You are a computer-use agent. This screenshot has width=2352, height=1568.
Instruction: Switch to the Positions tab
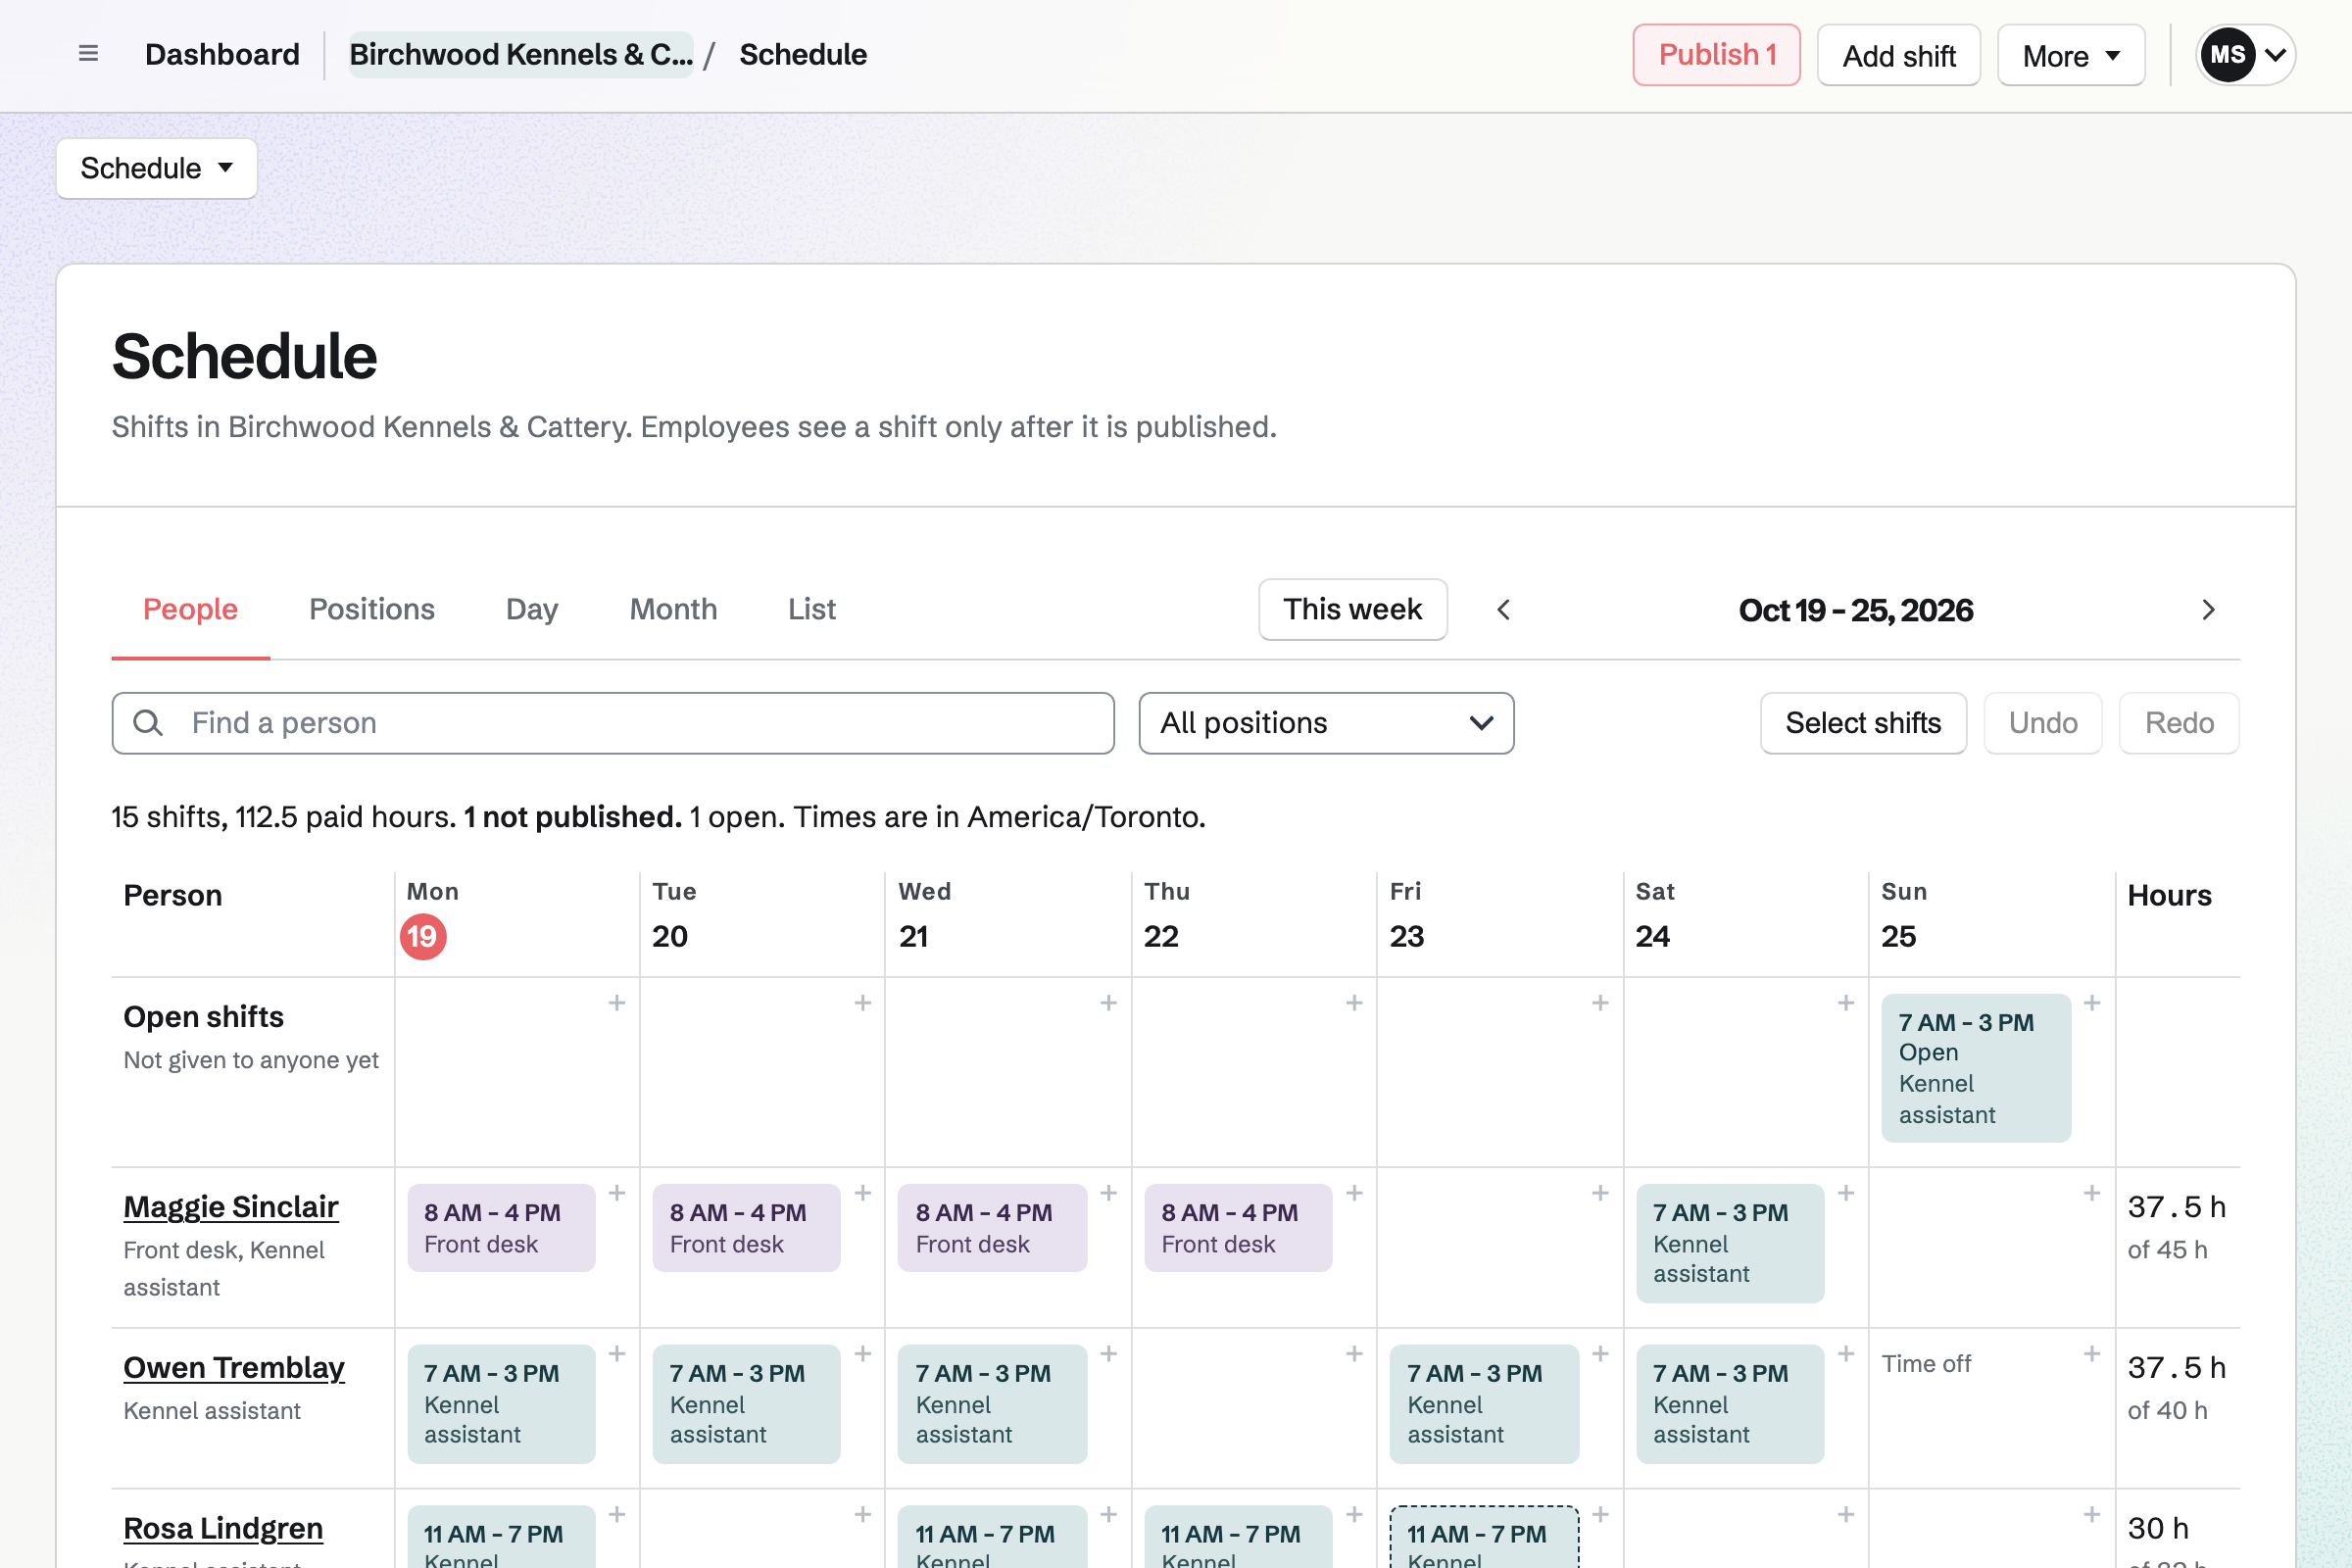tap(372, 610)
